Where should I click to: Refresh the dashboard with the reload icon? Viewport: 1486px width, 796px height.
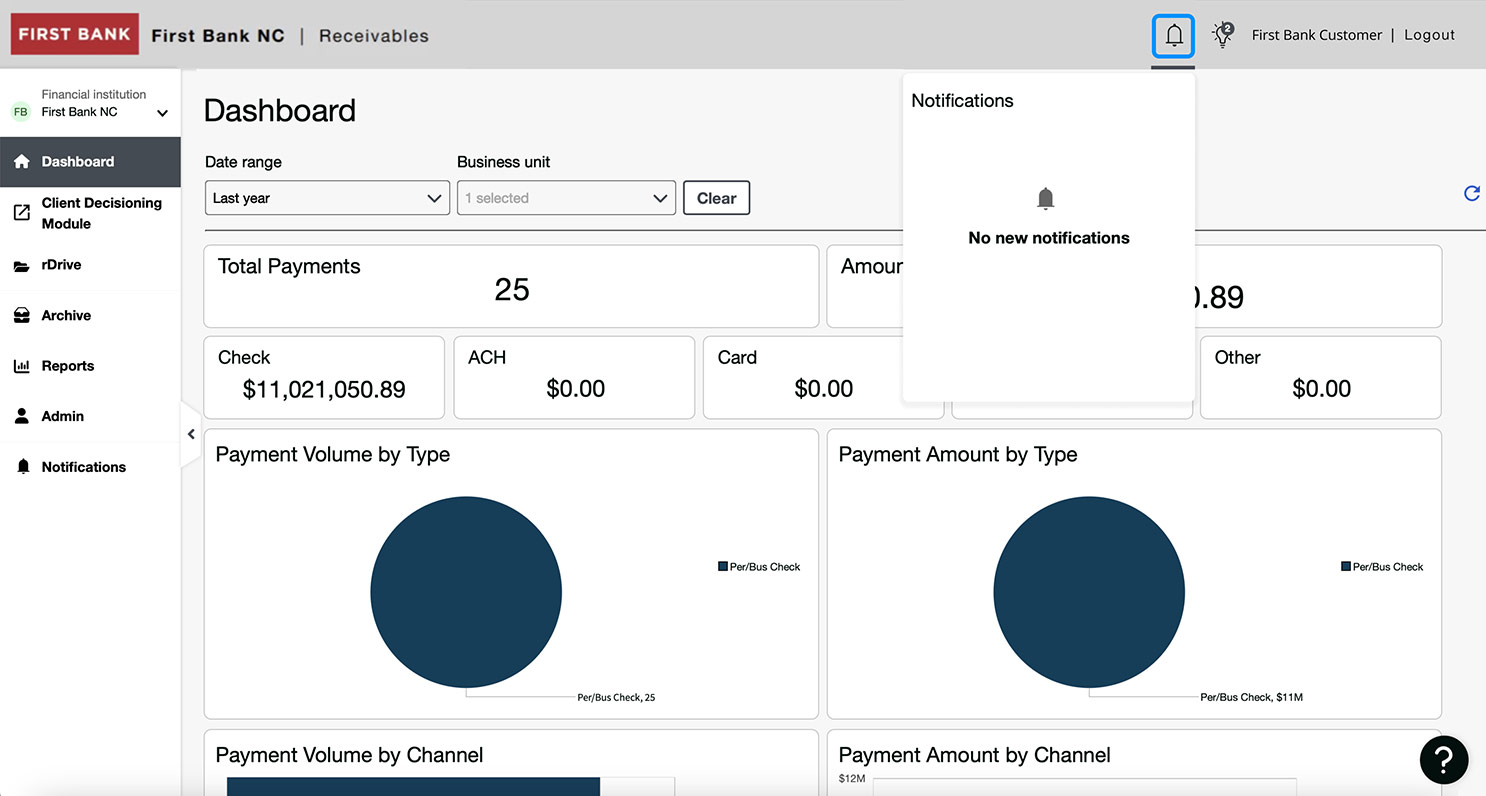(1471, 194)
